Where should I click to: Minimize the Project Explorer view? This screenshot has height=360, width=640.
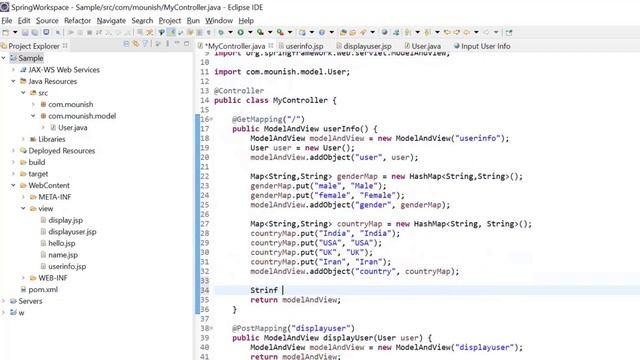pyautogui.click(x=177, y=43)
